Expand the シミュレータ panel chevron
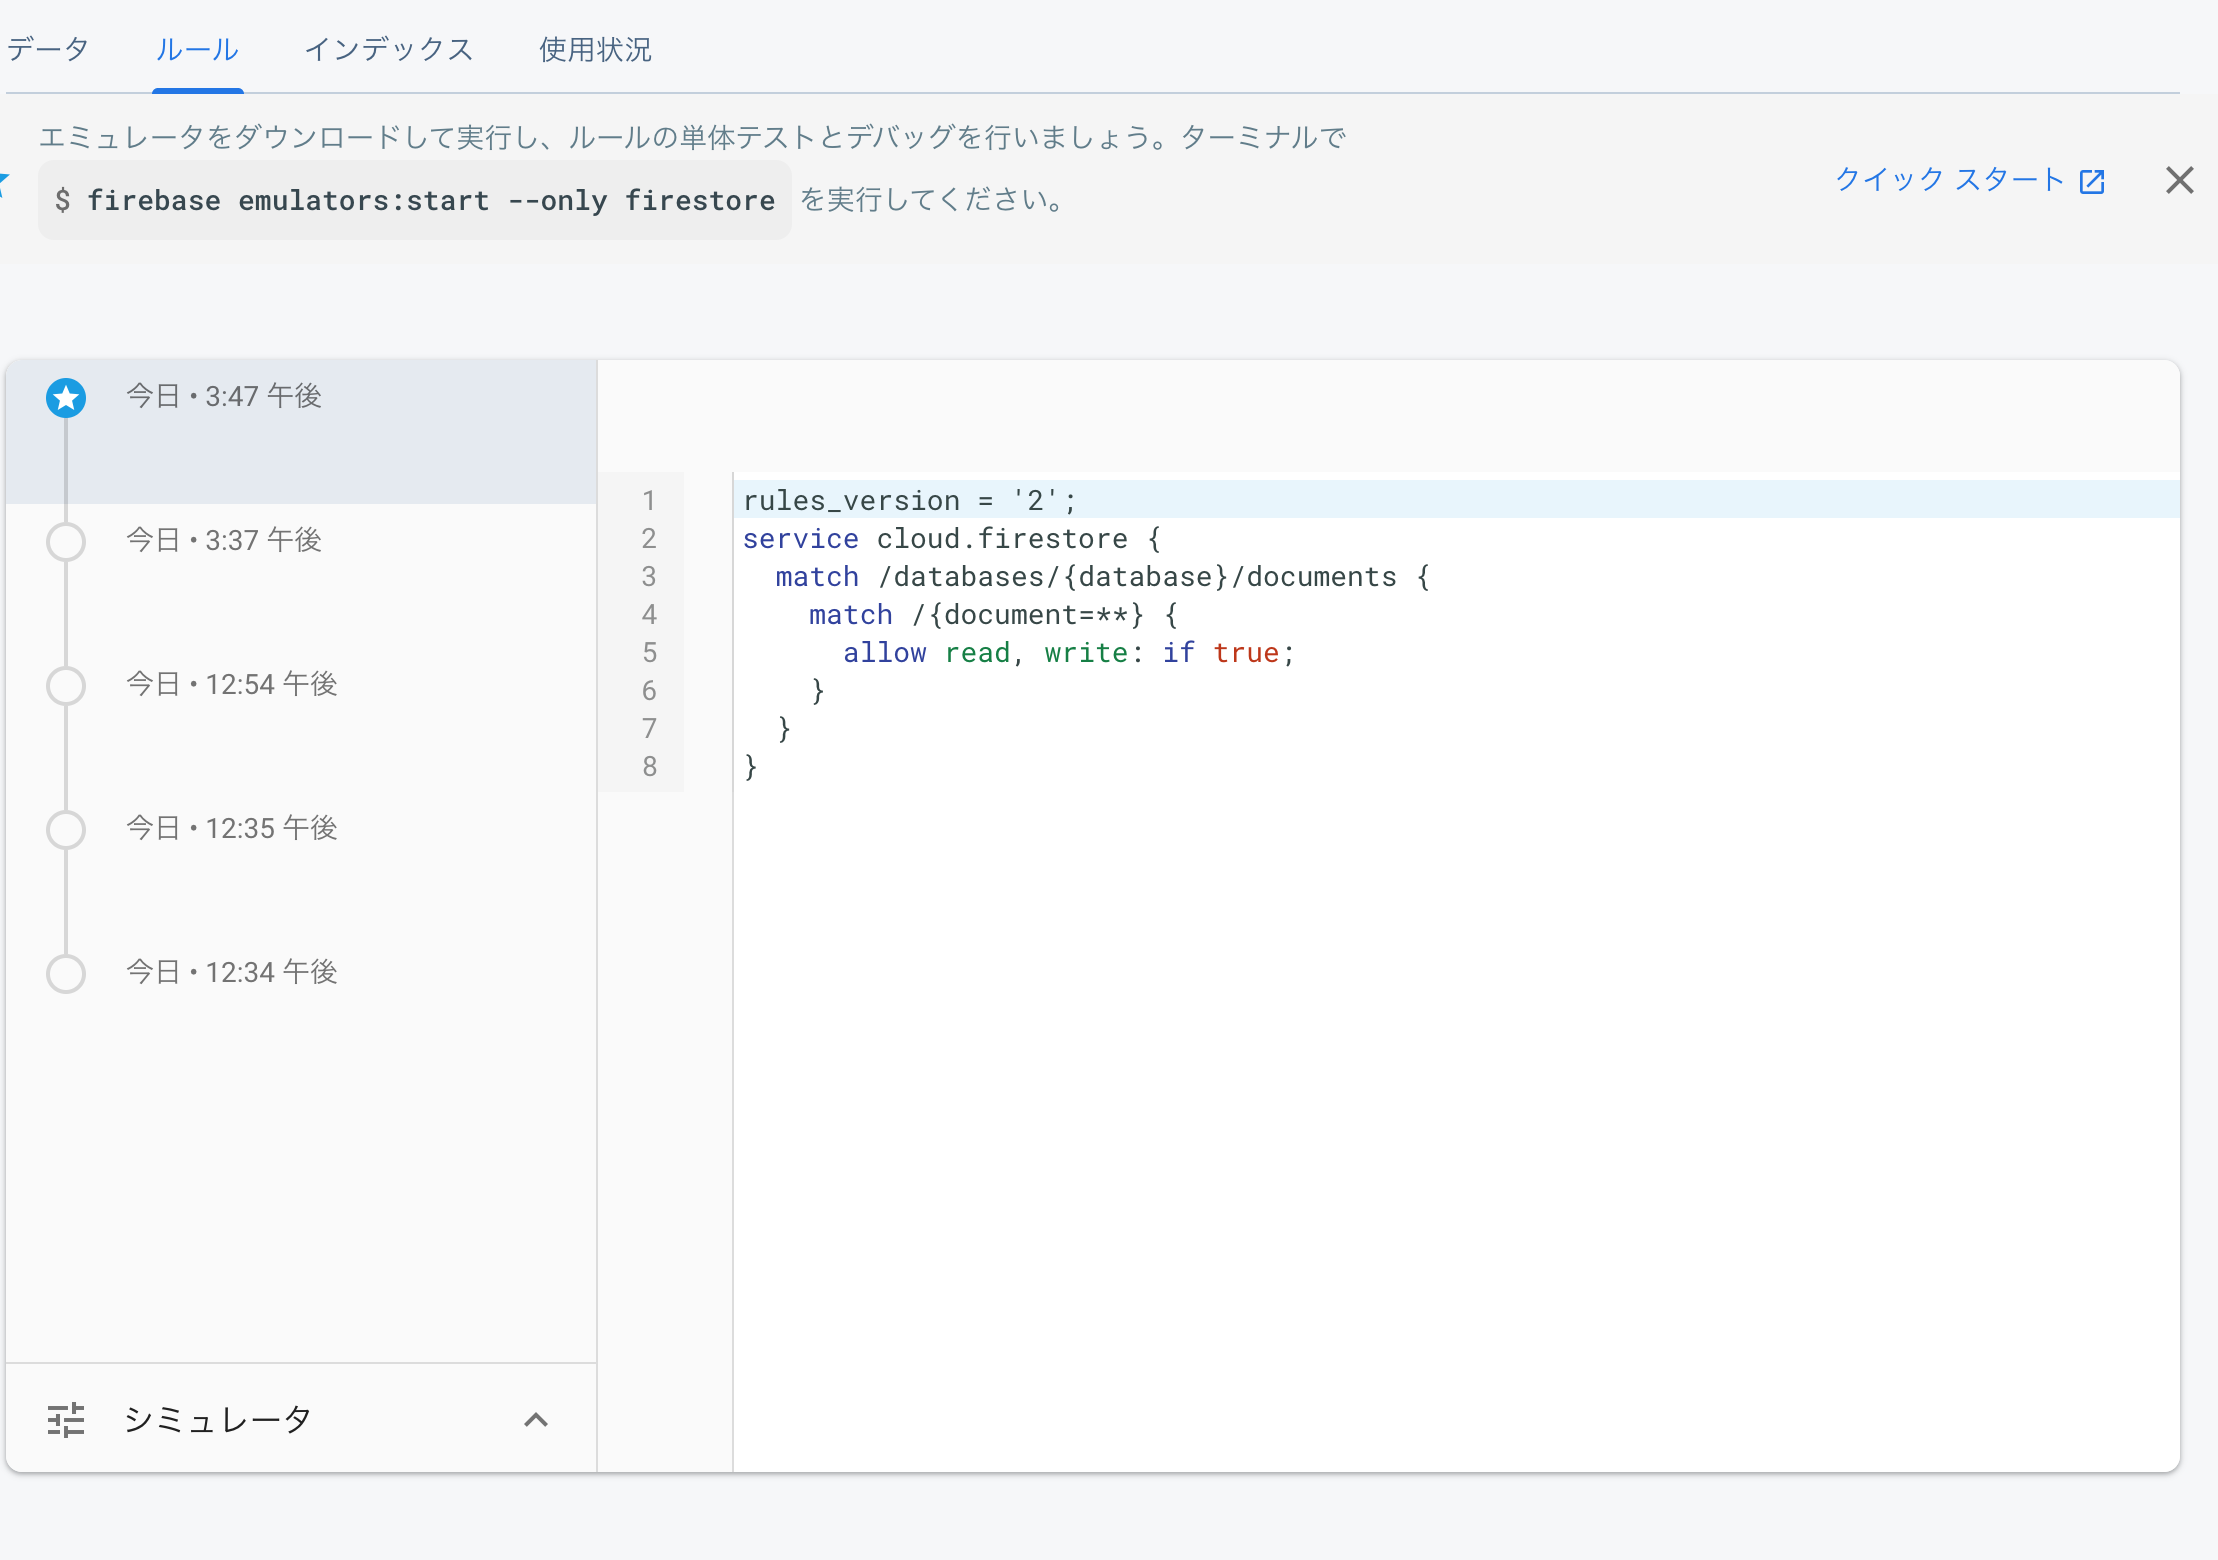 click(536, 1420)
